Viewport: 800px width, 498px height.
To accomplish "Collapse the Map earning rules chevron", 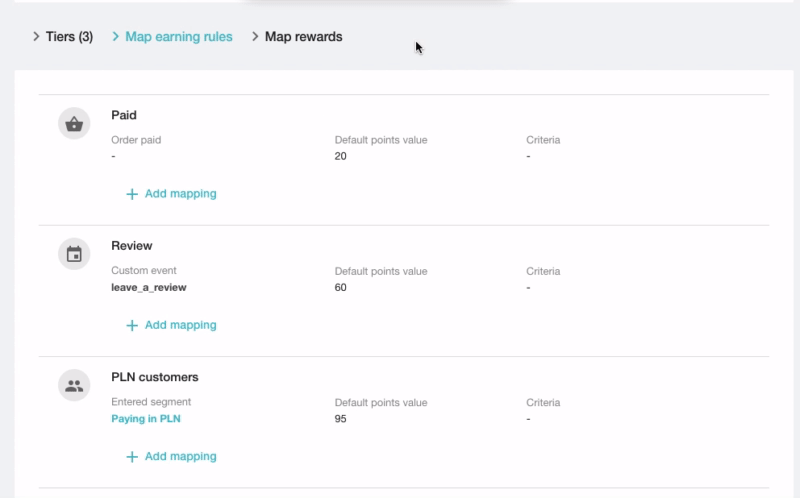I will [x=115, y=37].
